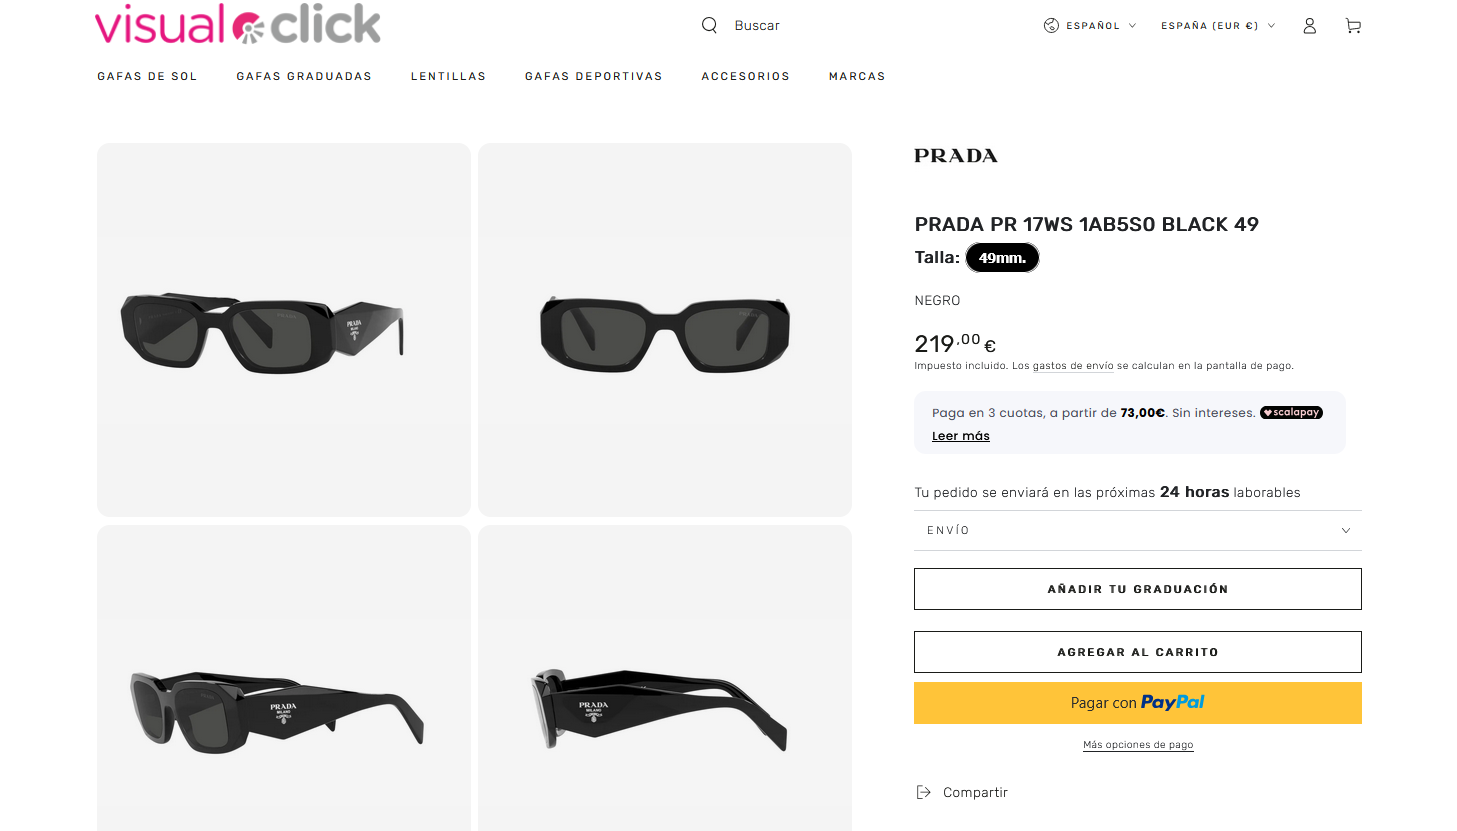
Task: Open the front-view sunglasses thumbnail
Action: [665, 330]
